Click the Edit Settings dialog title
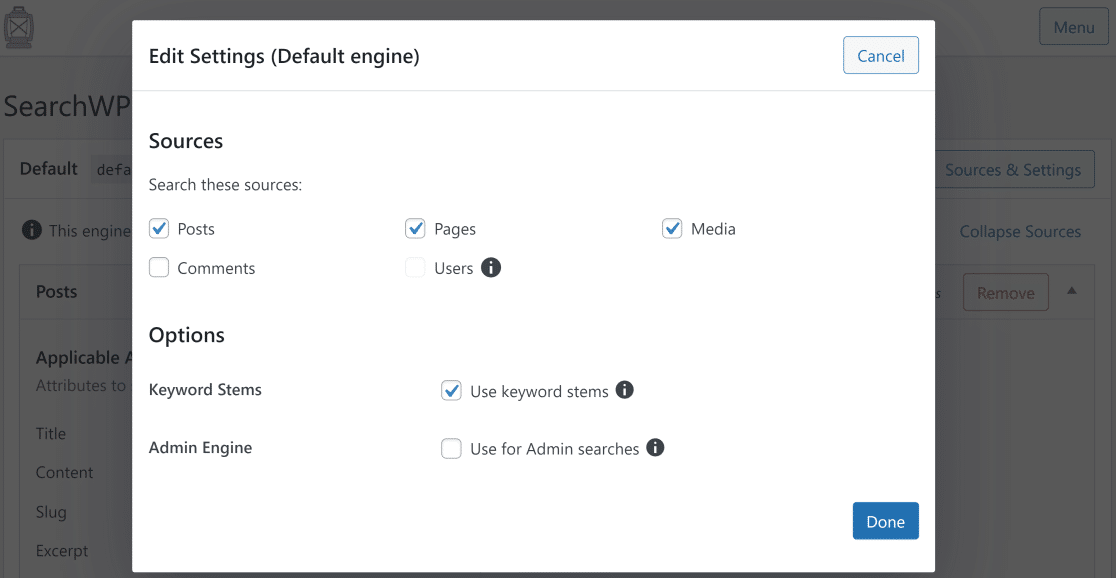1116x578 pixels. 284,56
